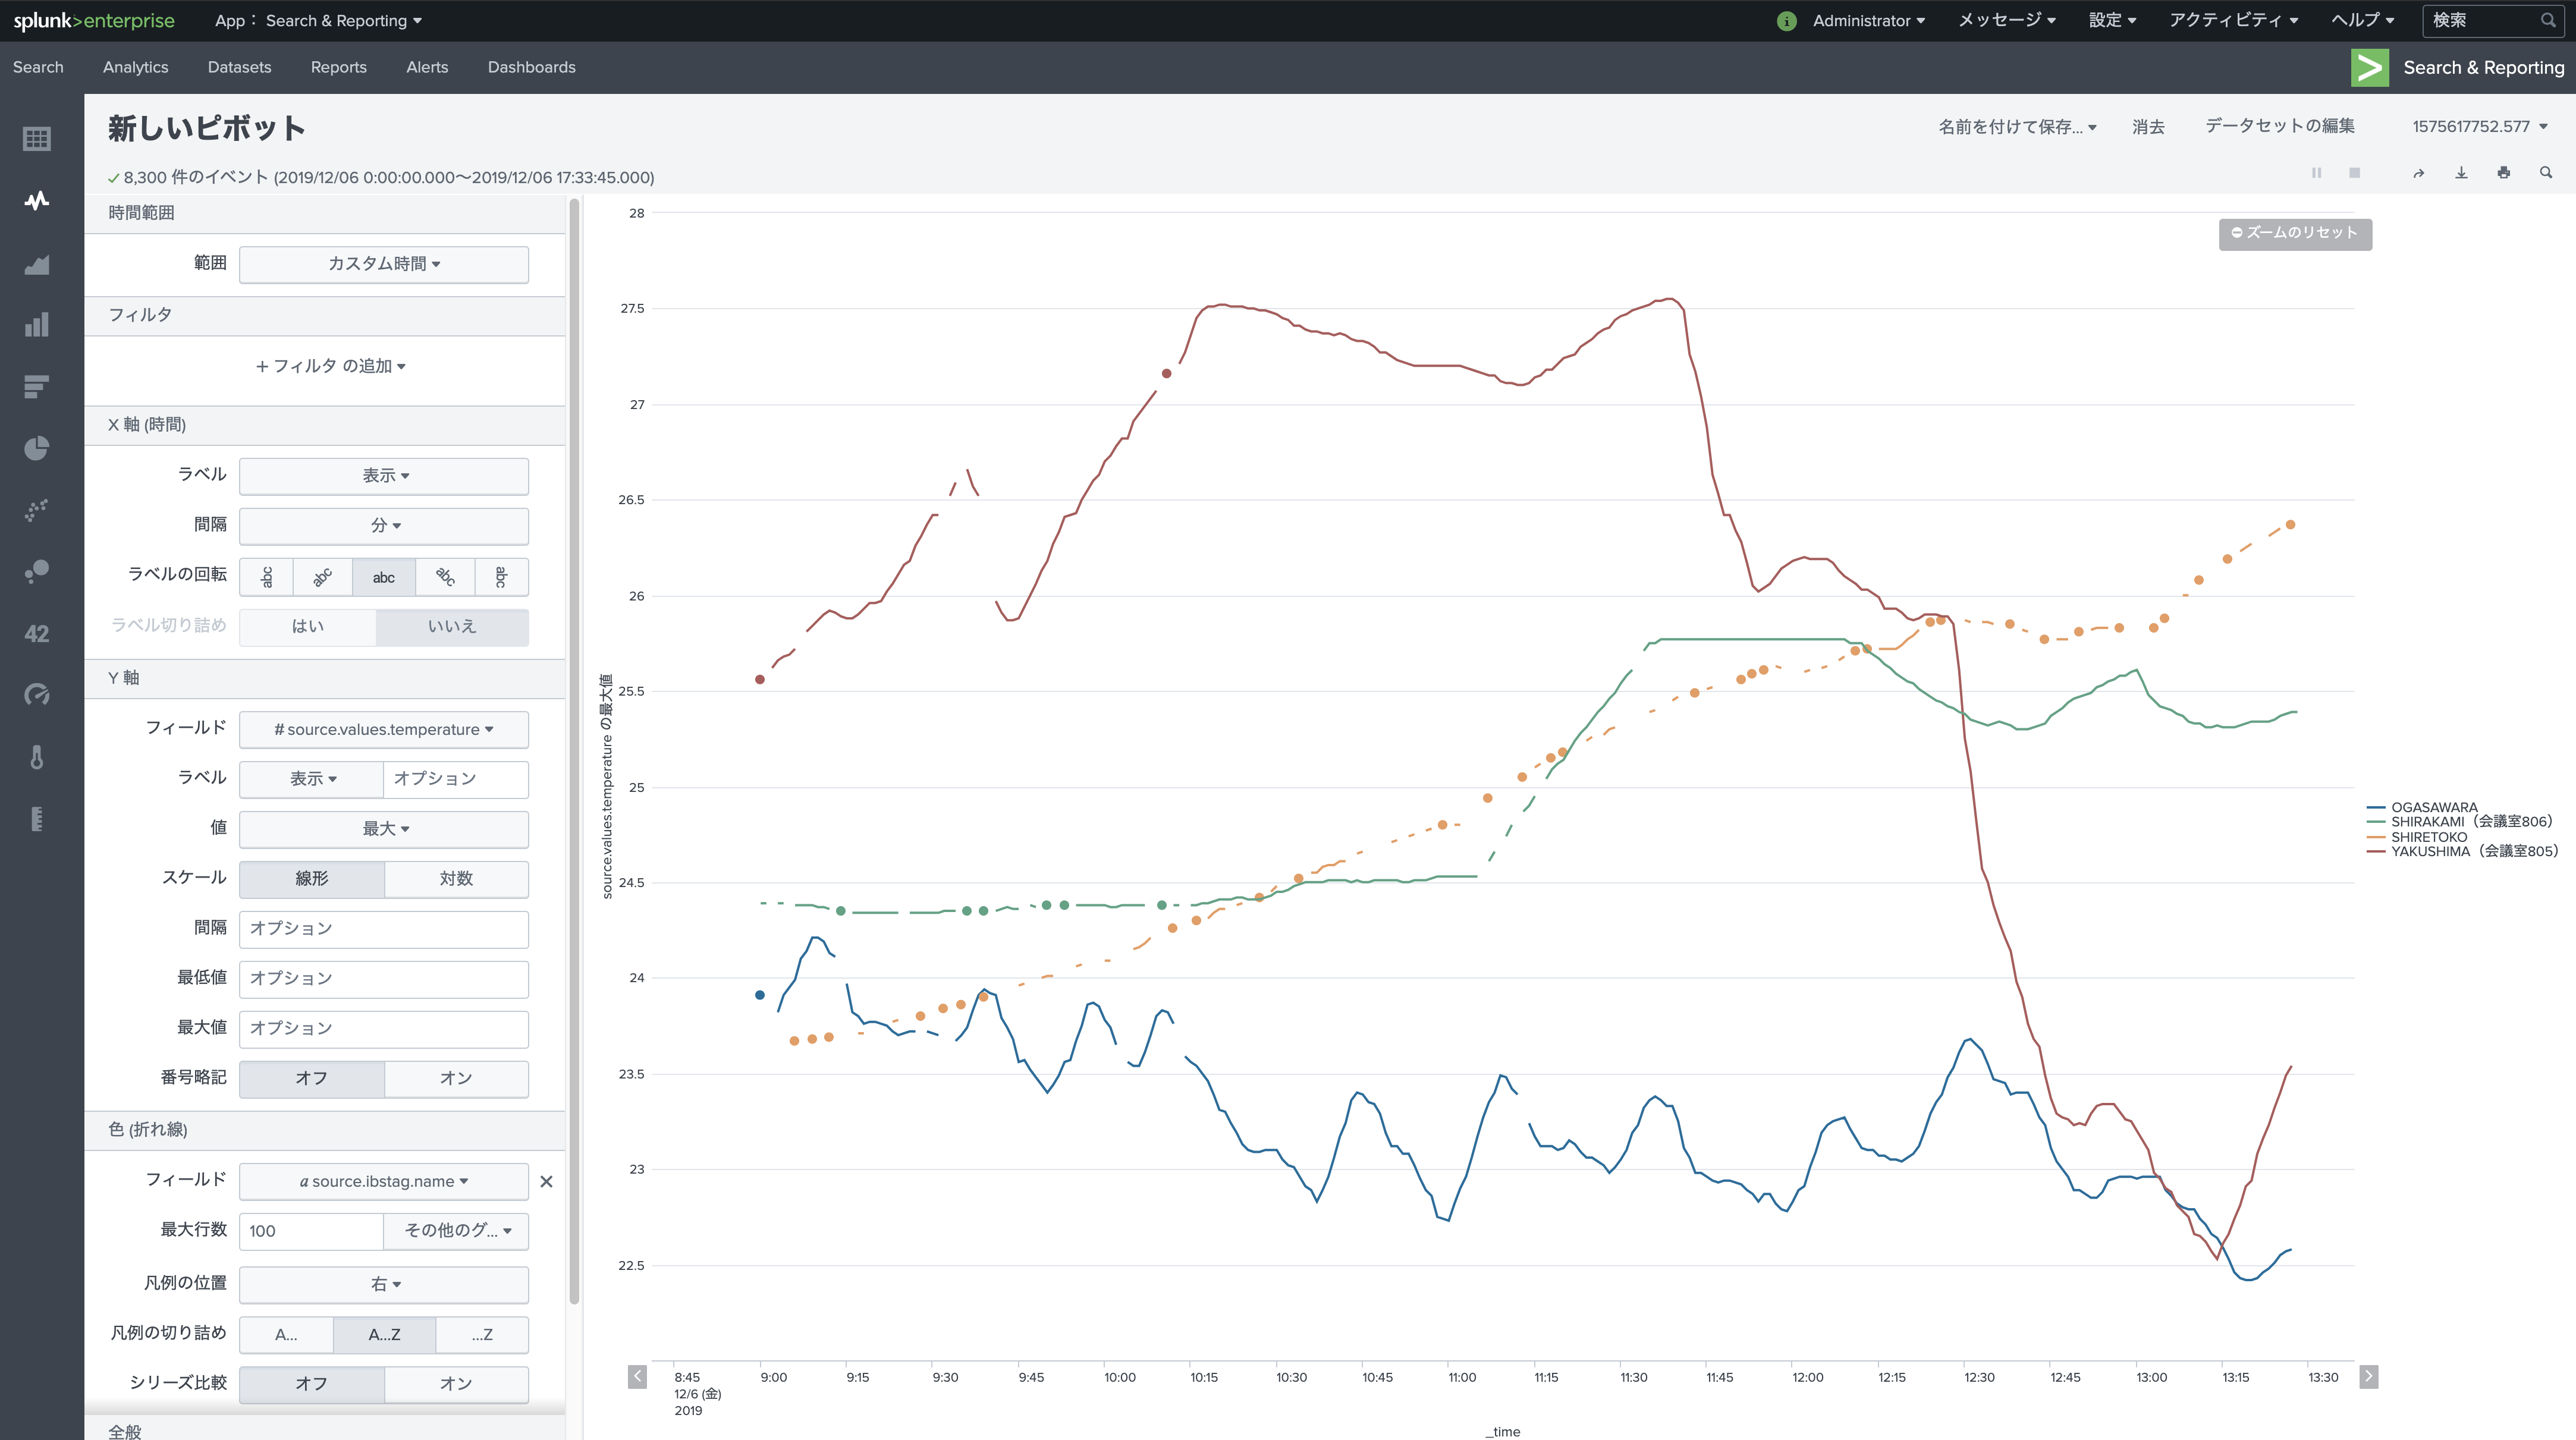Select the statistics table visualization icon
The image size is (2576, 1440).
click(x=37, y=139)
